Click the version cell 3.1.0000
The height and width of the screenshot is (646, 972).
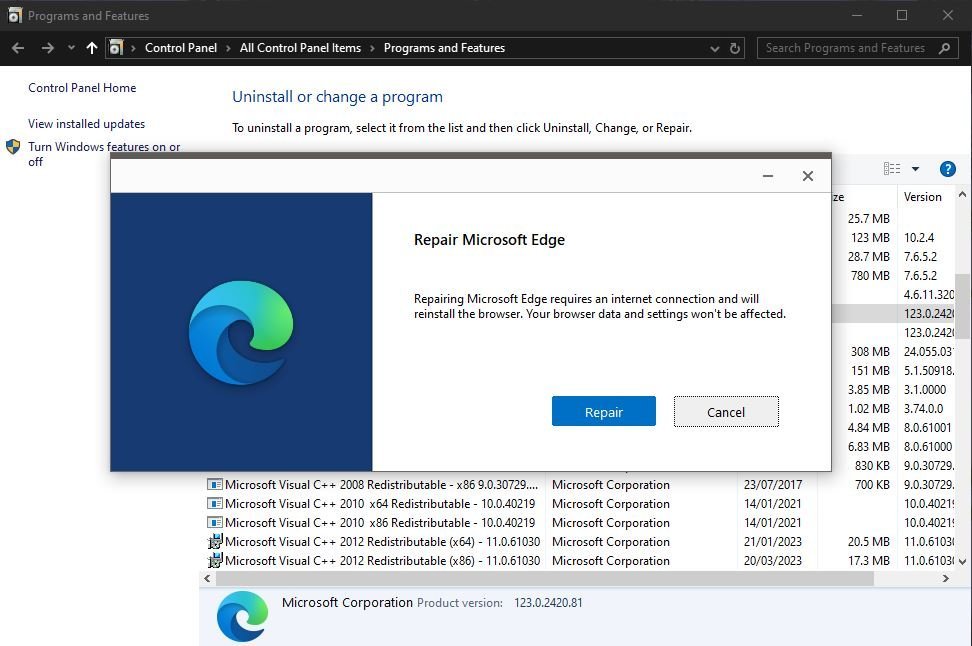coord(925,389)
